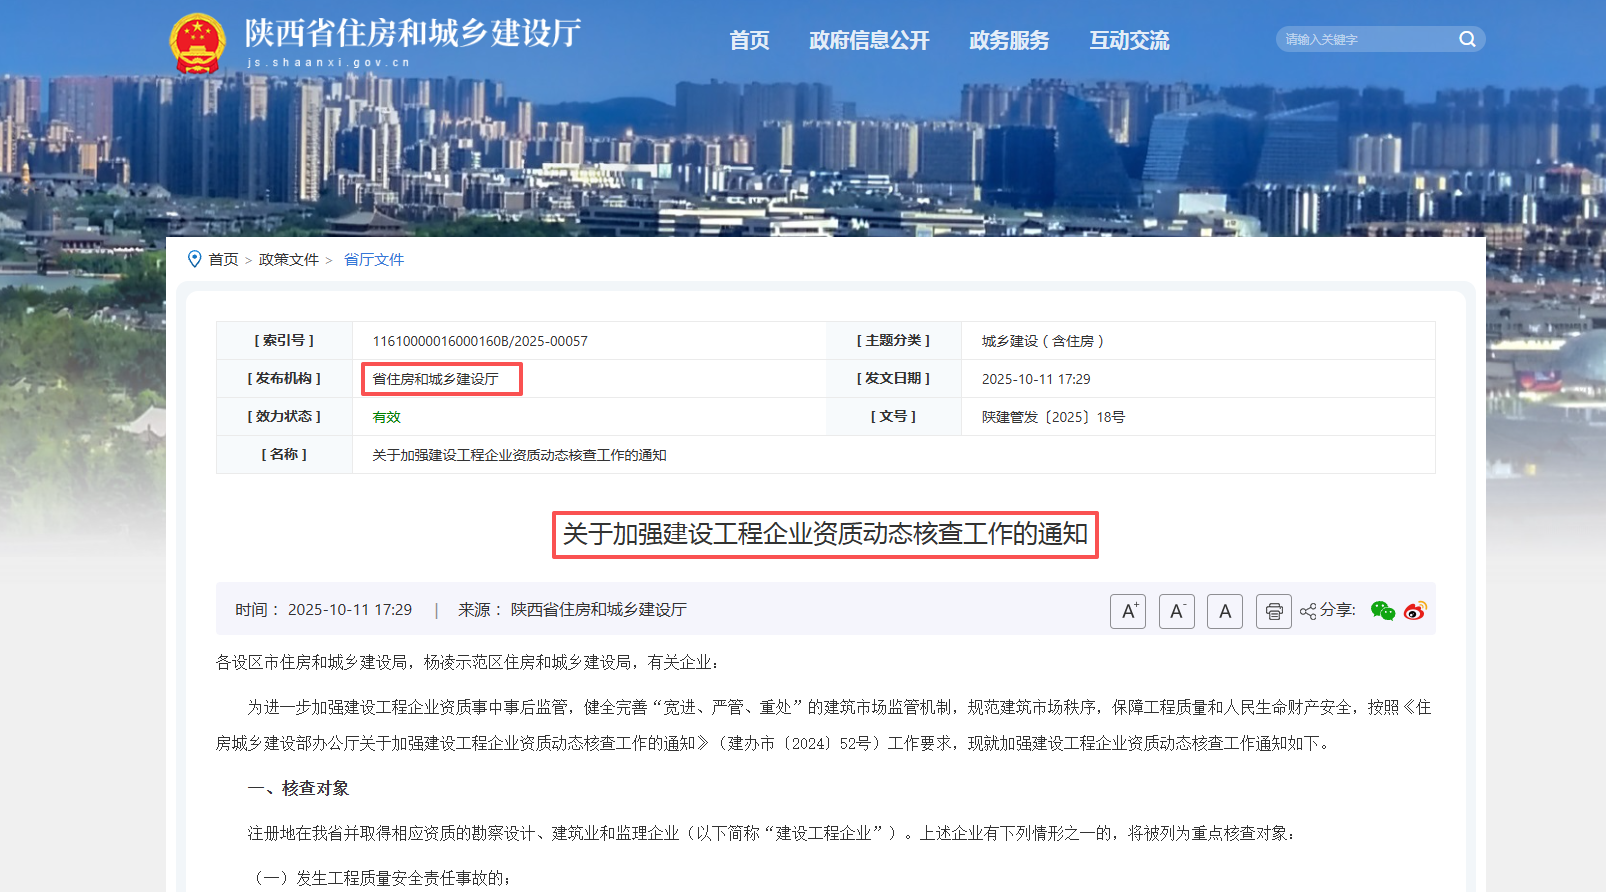Open the 政府信息公开 navigation menu
The image size is (1606, 892).
tap(869, 40)
